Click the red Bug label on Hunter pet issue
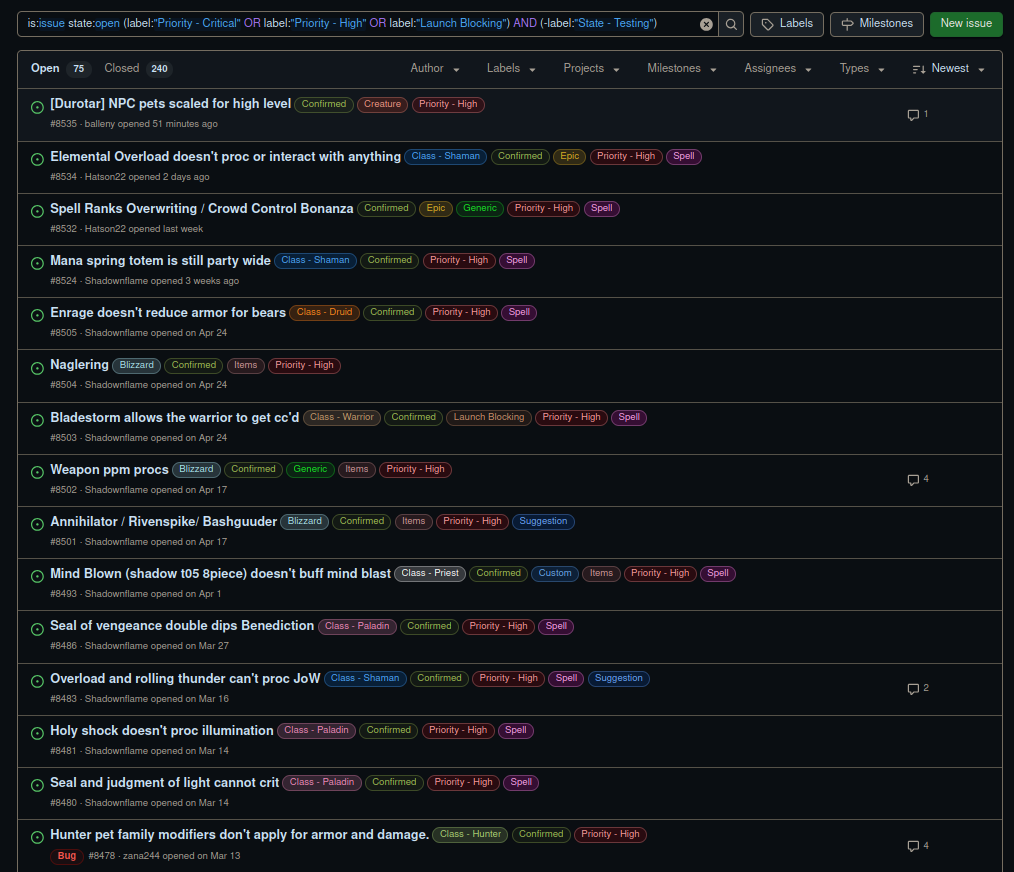 pyautogui.click(x=67, y=856)
